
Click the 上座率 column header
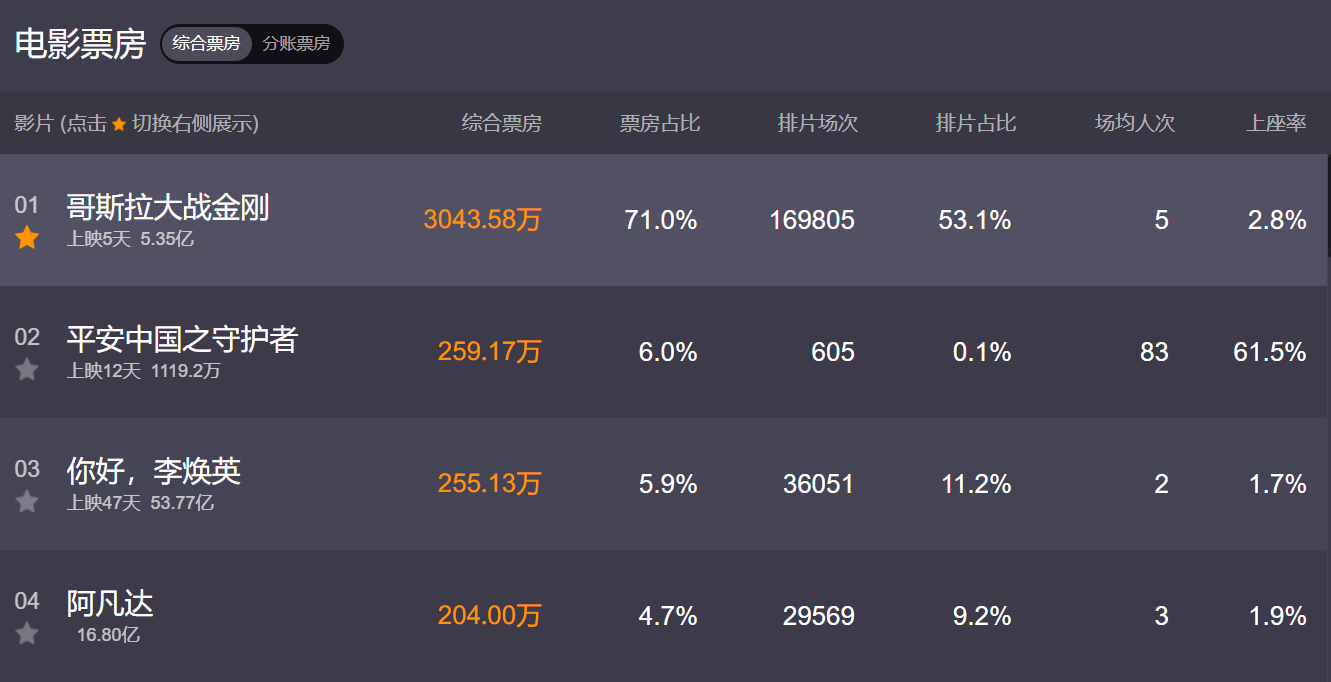(1276, 123)
